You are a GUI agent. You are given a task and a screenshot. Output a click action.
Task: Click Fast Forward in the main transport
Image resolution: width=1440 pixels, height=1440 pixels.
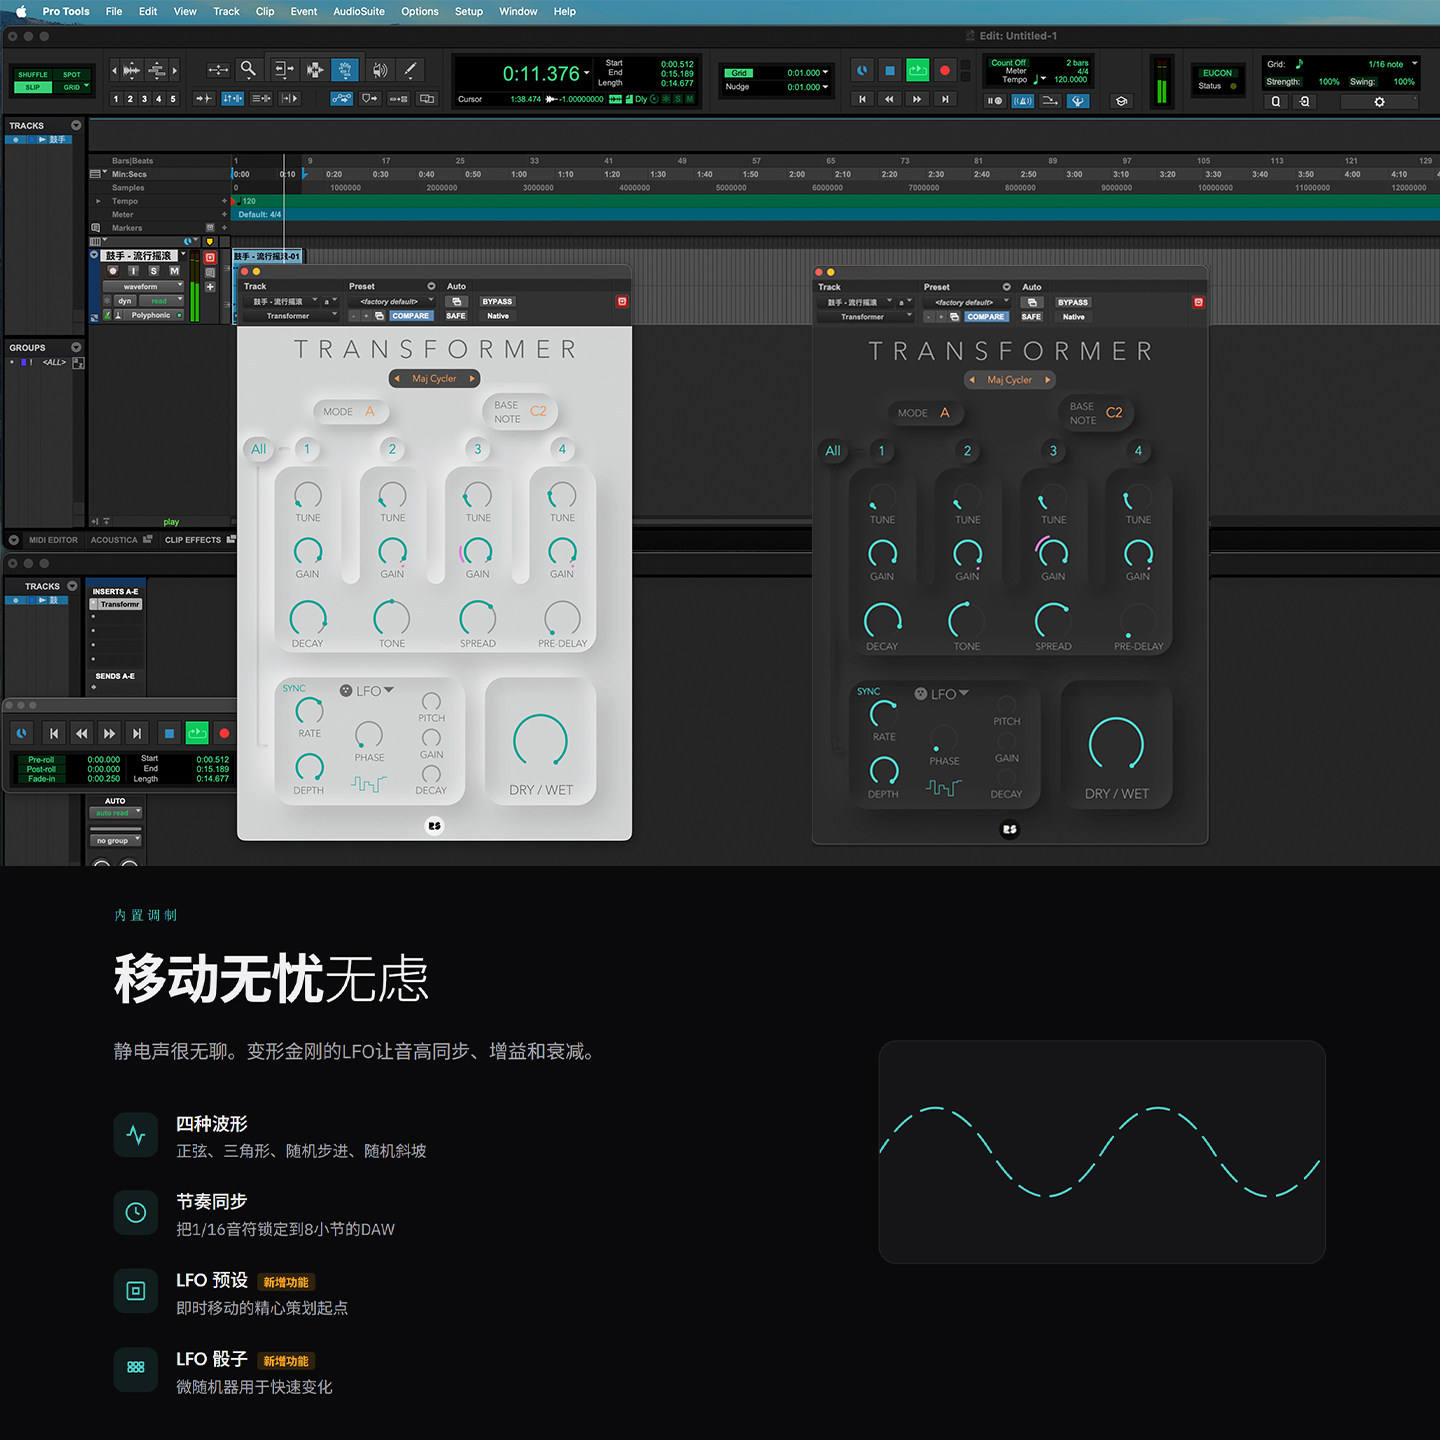click(917, 99)
